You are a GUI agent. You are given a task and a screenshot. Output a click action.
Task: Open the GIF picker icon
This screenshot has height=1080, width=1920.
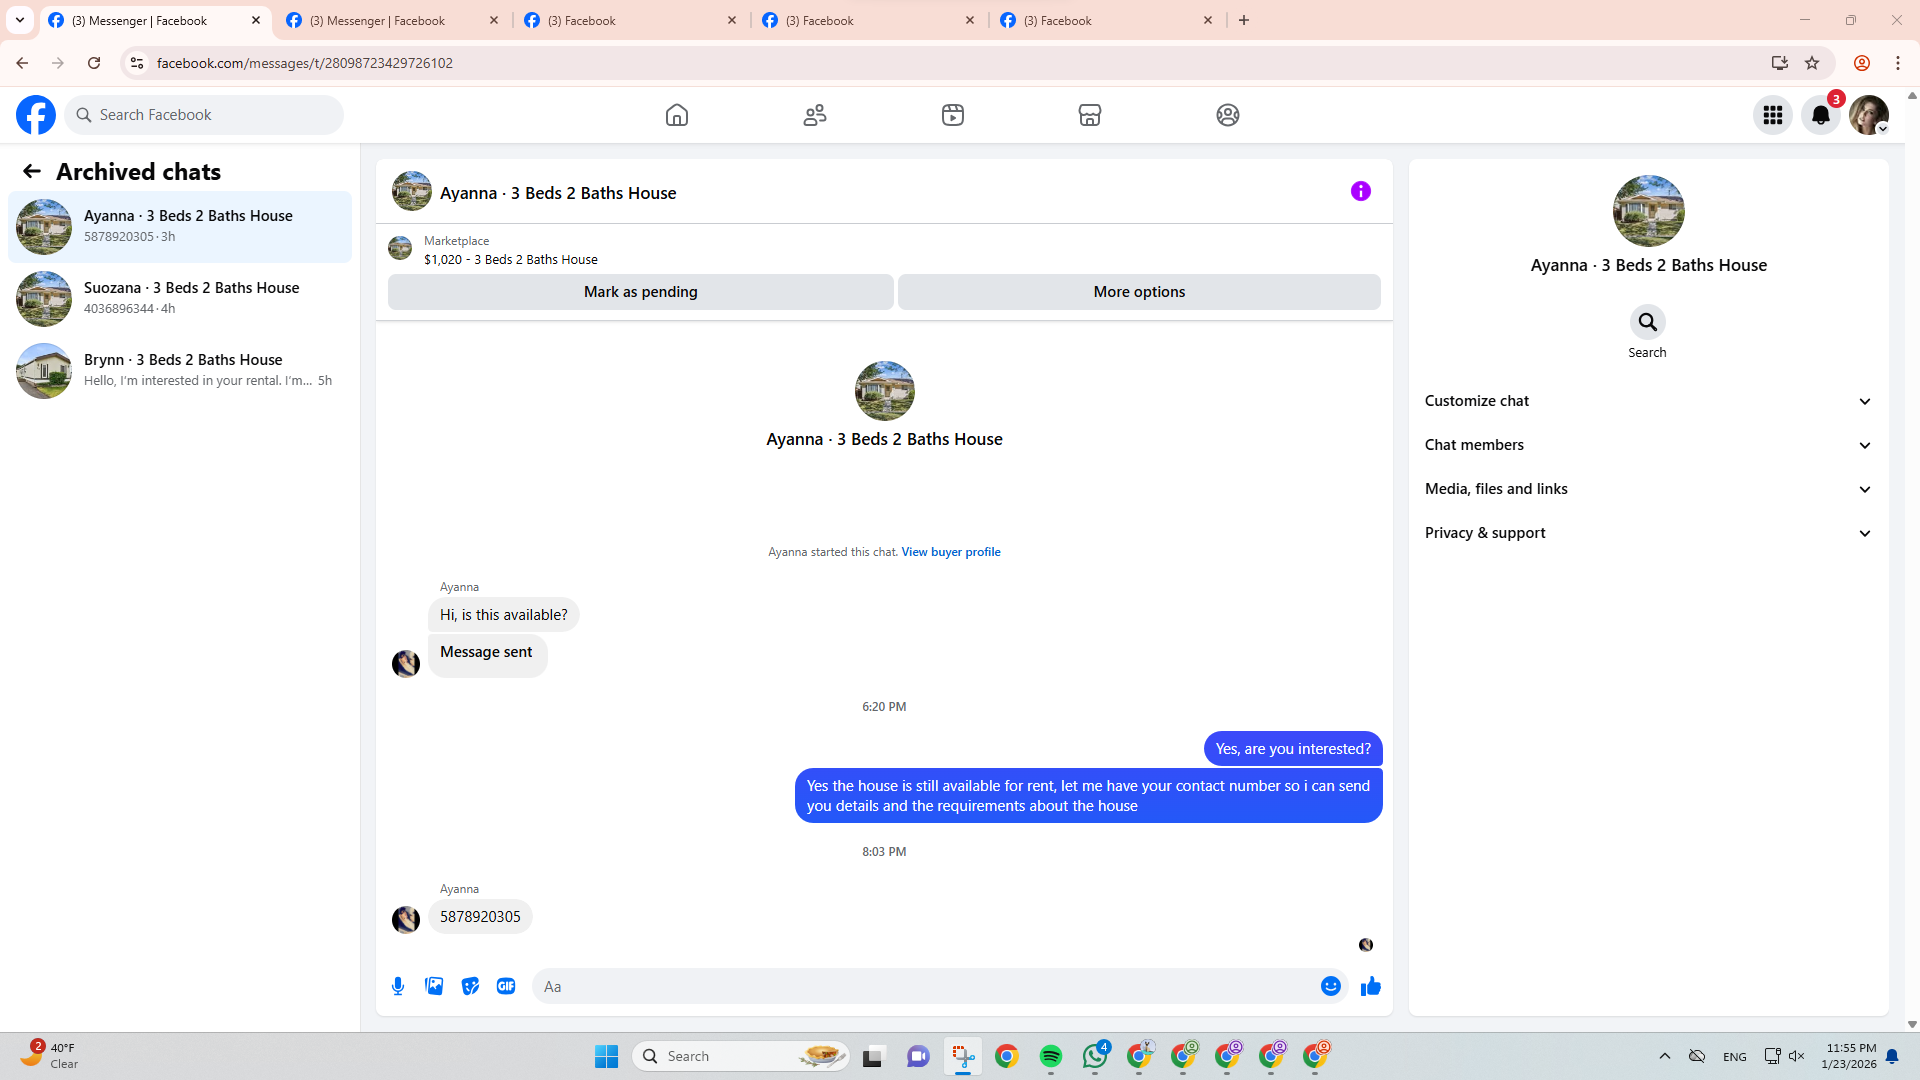click(506, 986)
